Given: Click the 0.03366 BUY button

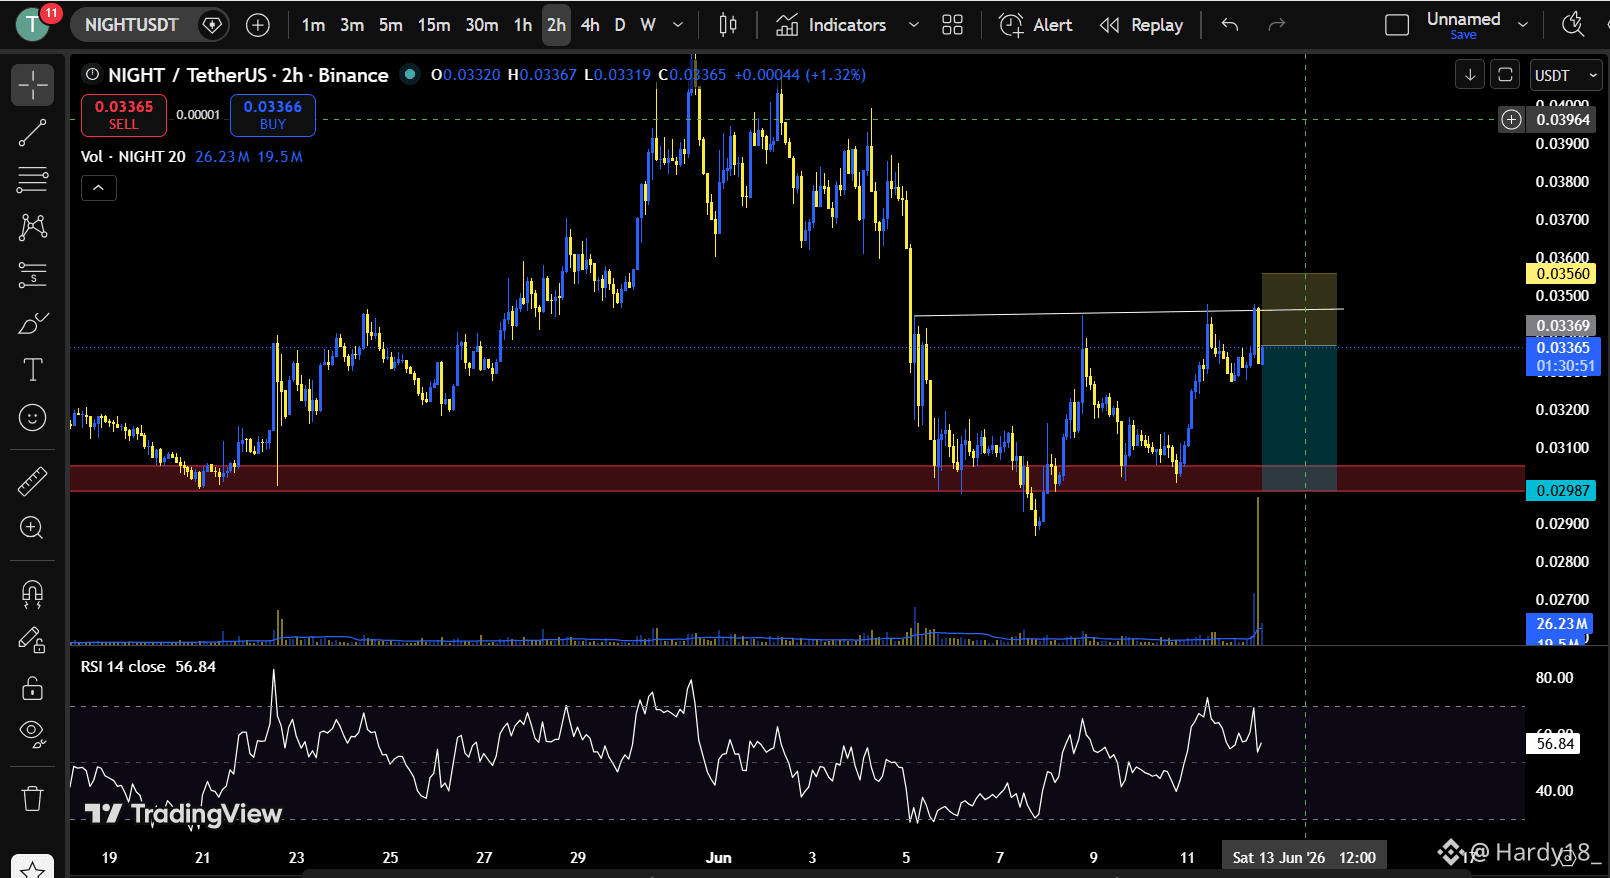Looking at the screenshot, I should click(x=273, y=115).
